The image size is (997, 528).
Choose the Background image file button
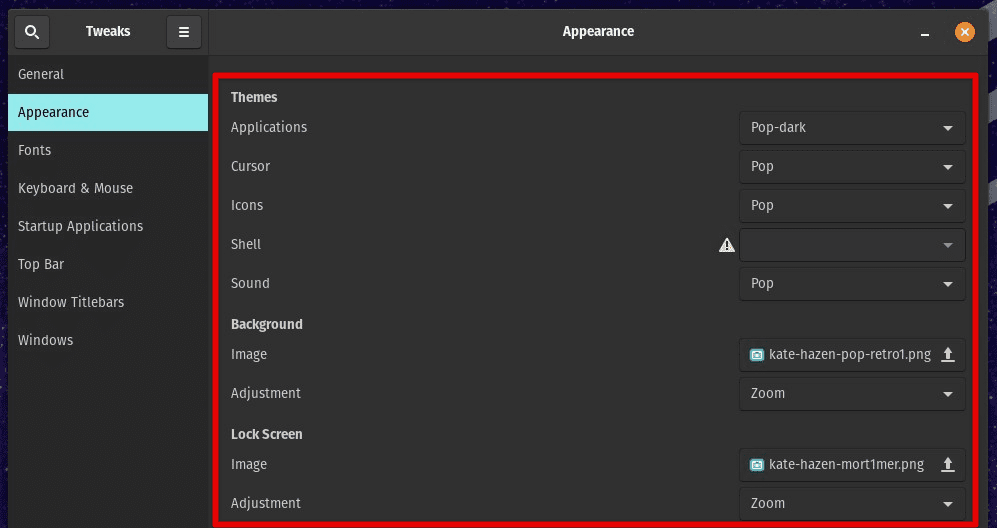852,355
